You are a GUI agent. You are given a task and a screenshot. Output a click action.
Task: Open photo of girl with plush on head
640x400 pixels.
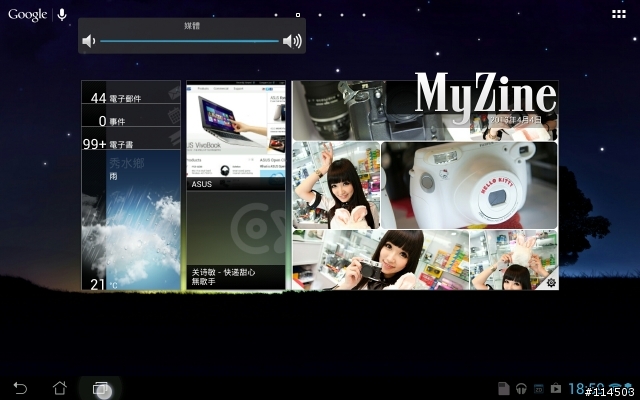pyautogui.click(x=514, y=260)
